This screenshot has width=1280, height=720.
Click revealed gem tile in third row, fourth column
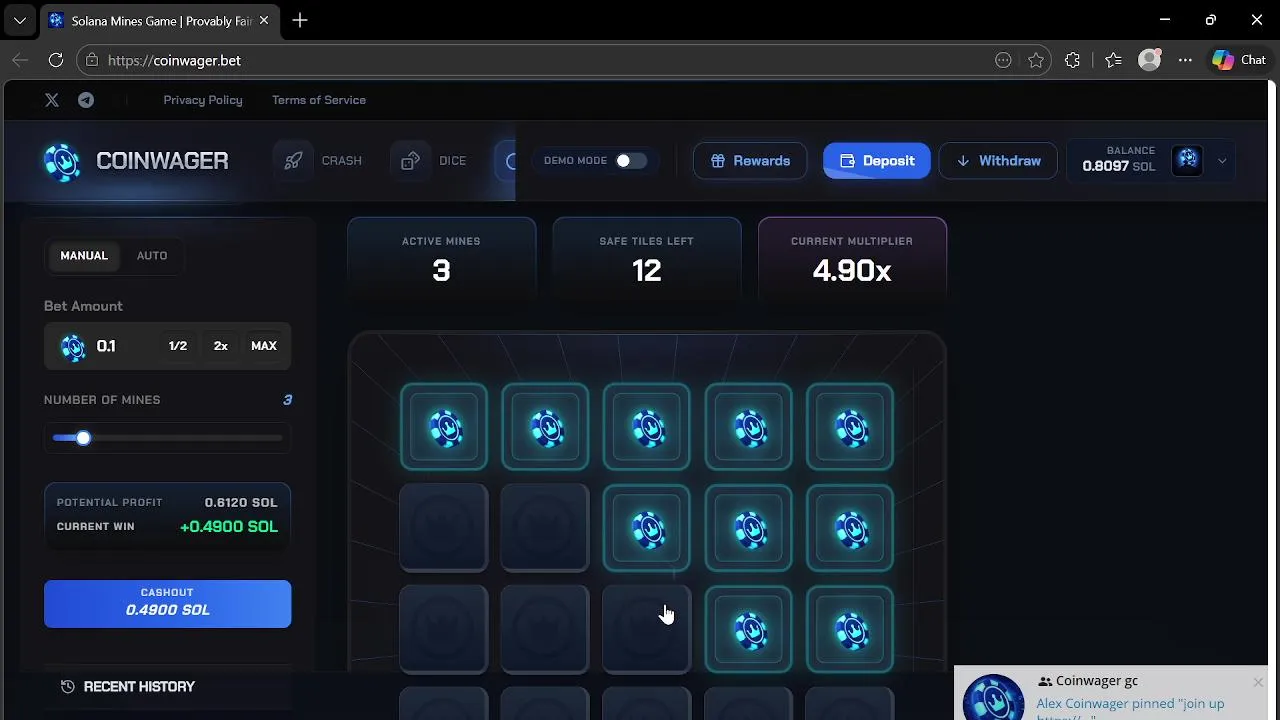coord(748,629)
